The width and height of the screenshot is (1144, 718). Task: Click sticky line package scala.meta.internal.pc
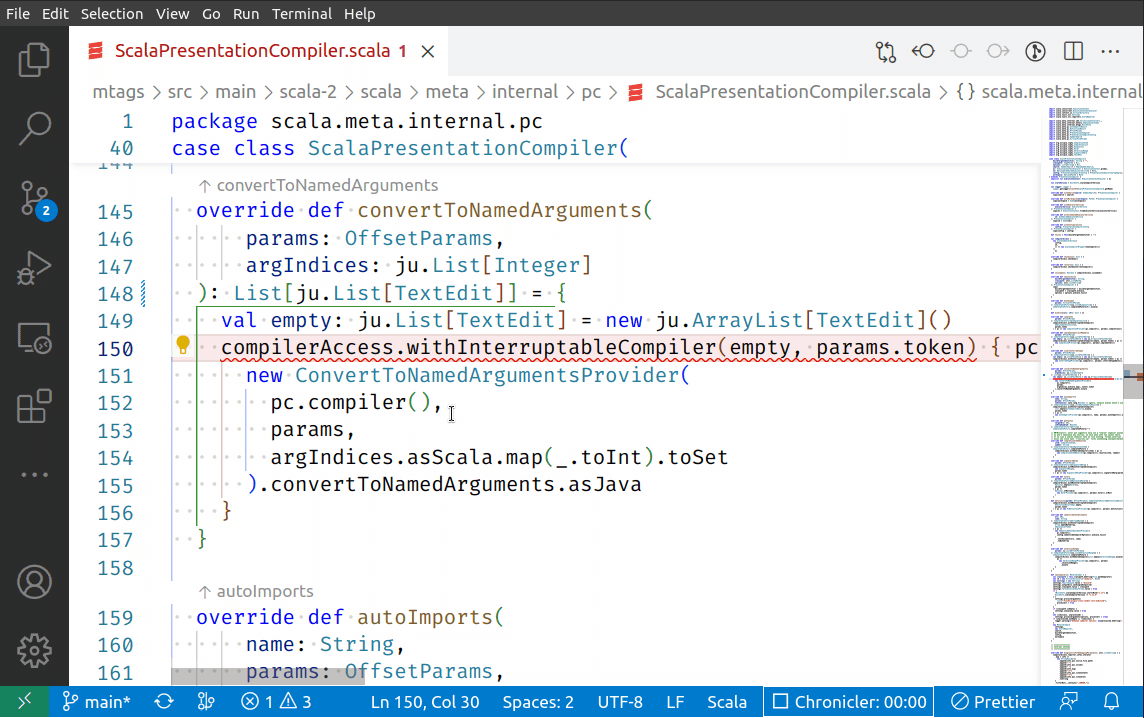point(357,121)
